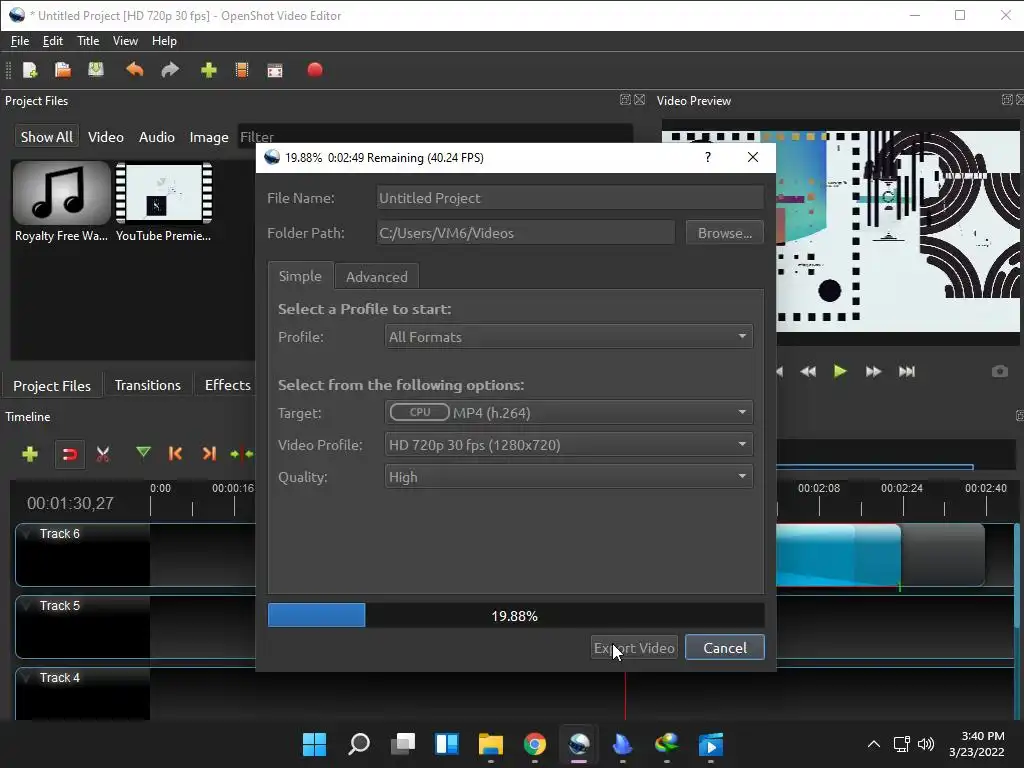Open the Video Profile HD 720p dropdown

569,445
